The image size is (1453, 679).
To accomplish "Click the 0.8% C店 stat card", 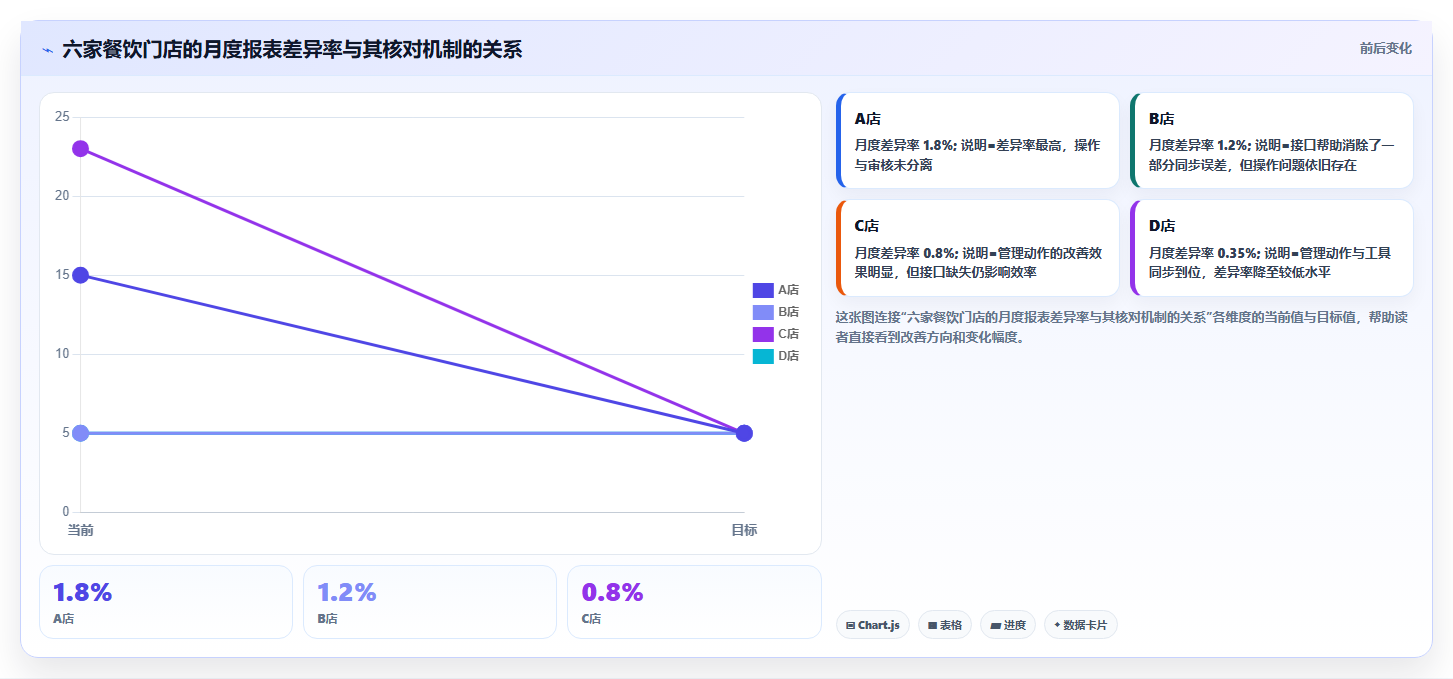I will pyautogui.click(x=694, y=602).
